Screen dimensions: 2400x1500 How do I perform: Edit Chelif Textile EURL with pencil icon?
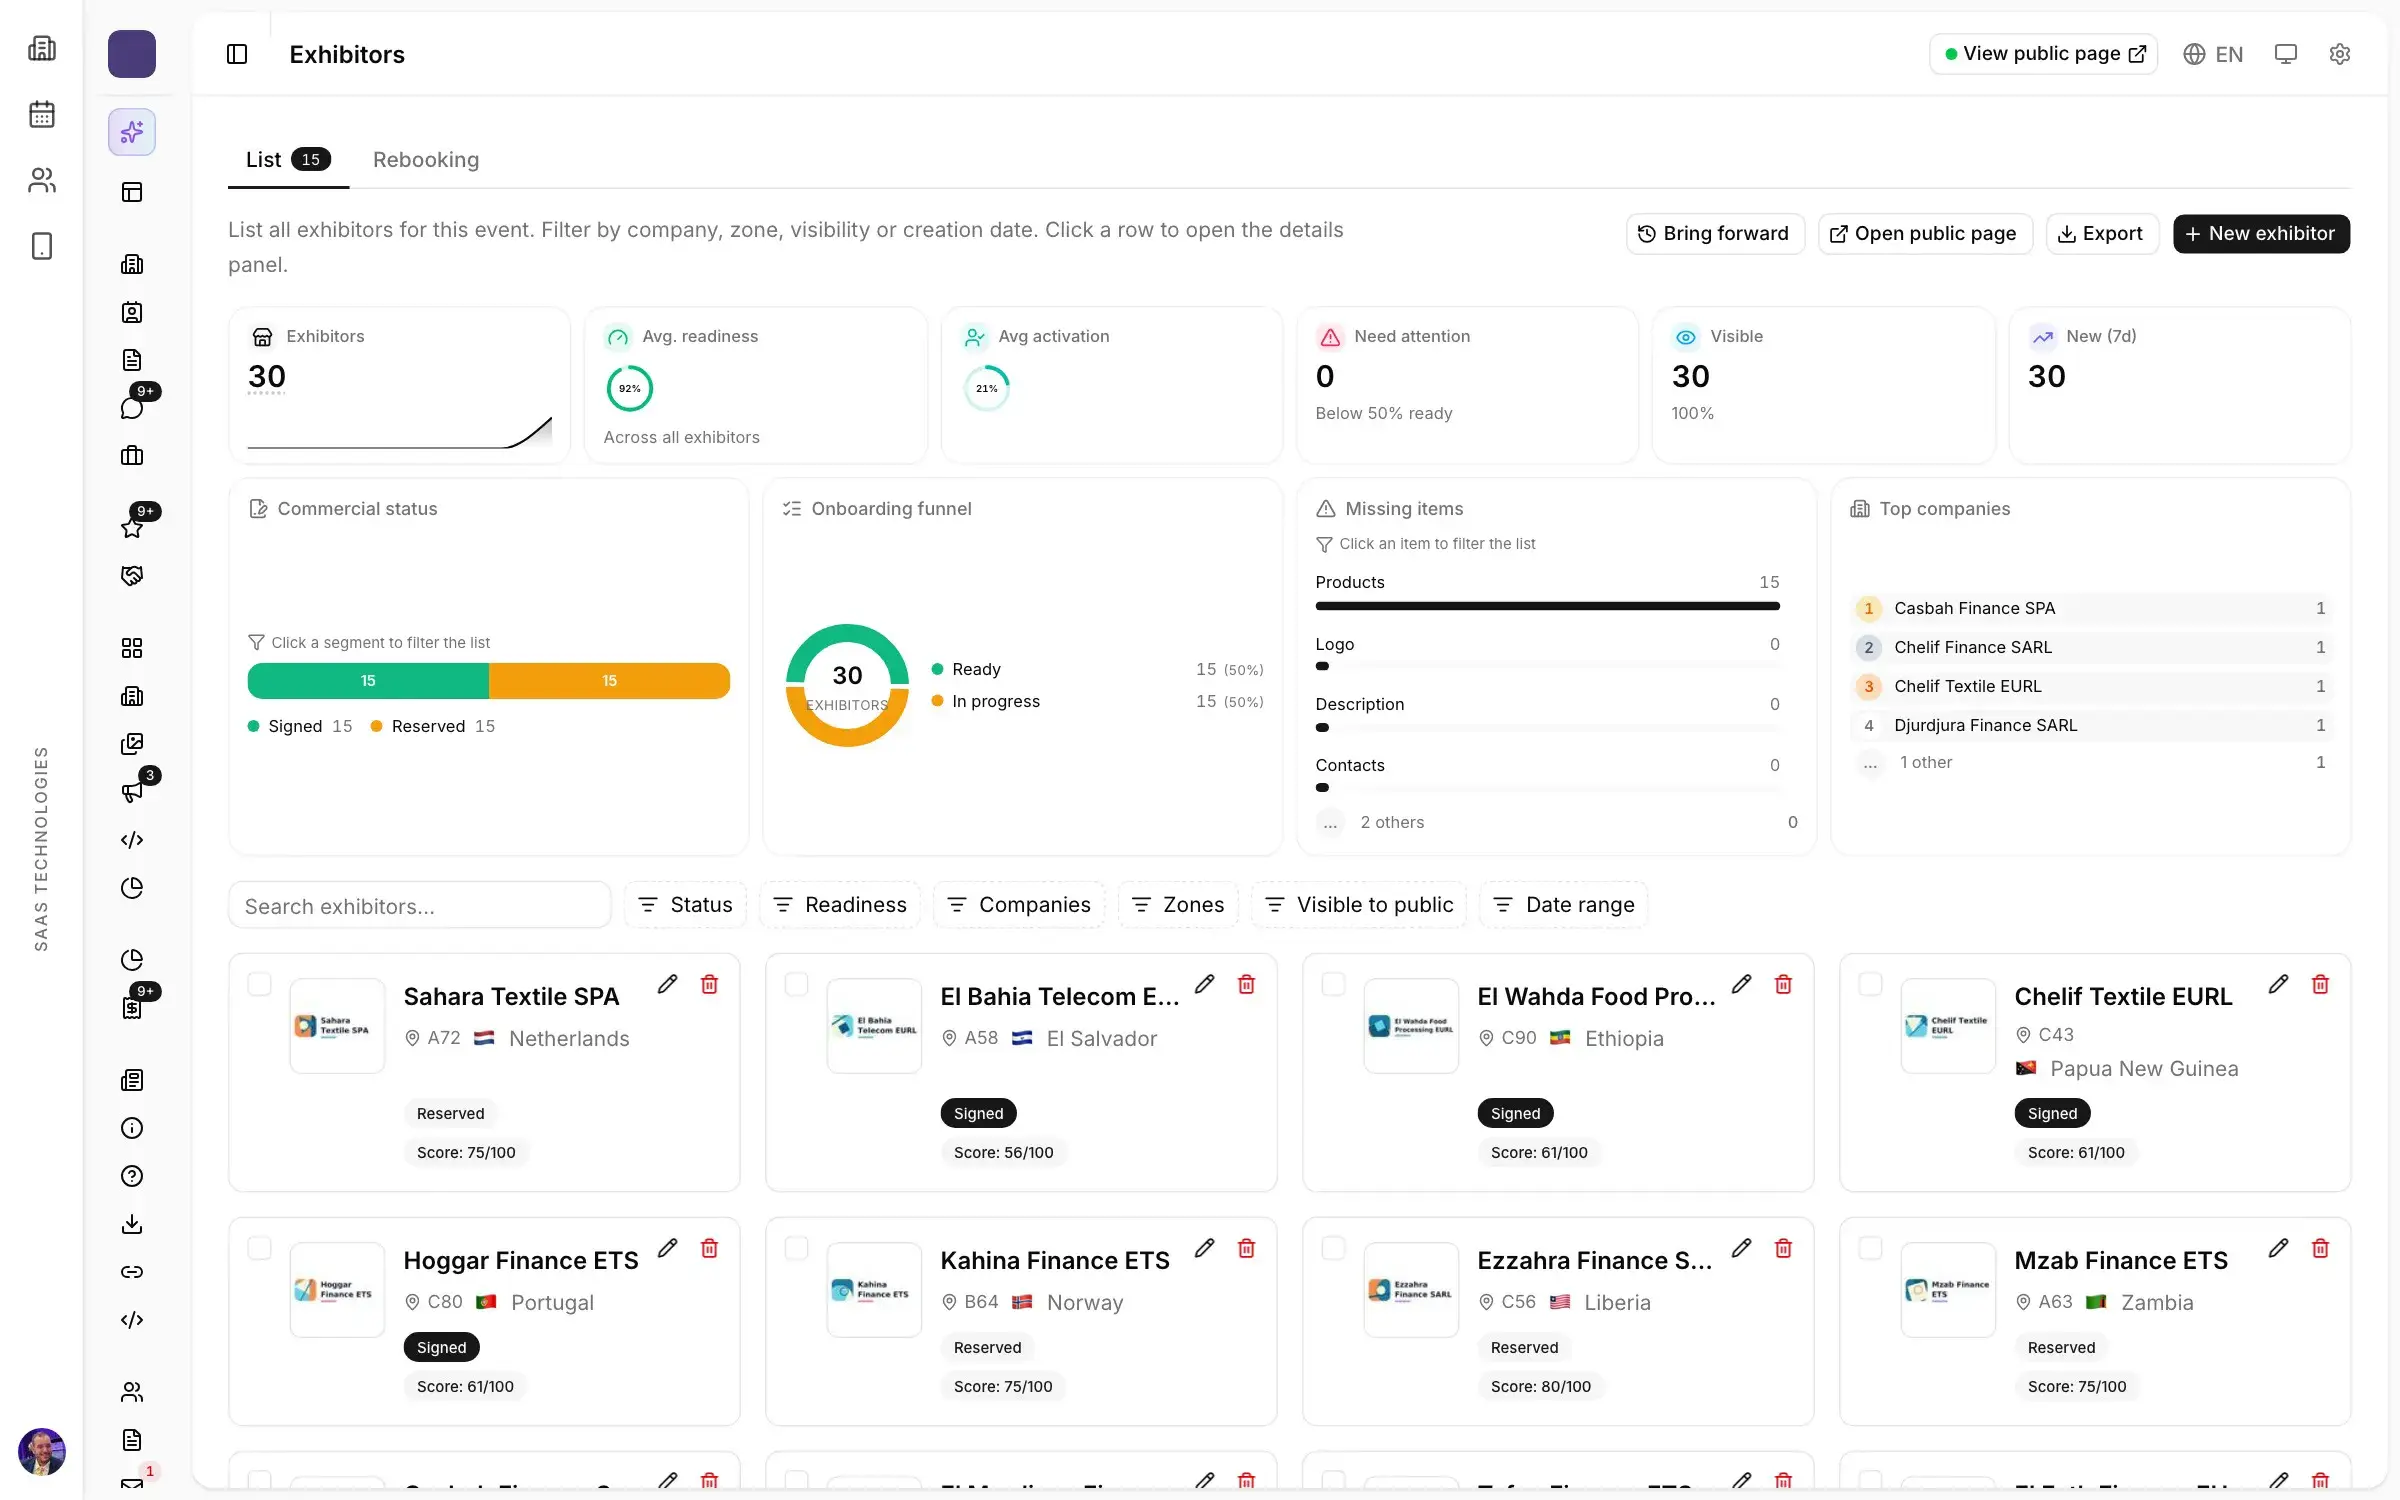[x=2278, y=984]
